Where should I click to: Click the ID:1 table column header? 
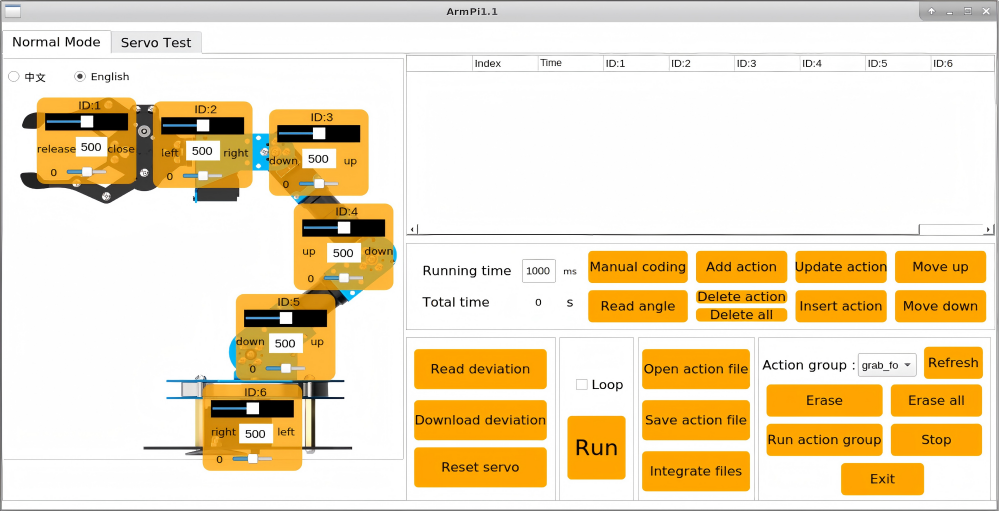click(636, 63)
